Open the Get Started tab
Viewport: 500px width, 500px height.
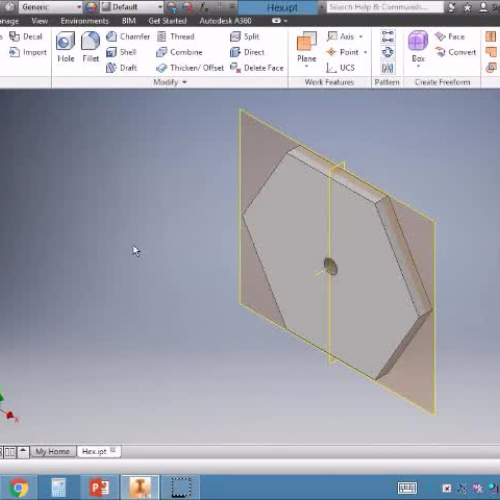(167, 21)
